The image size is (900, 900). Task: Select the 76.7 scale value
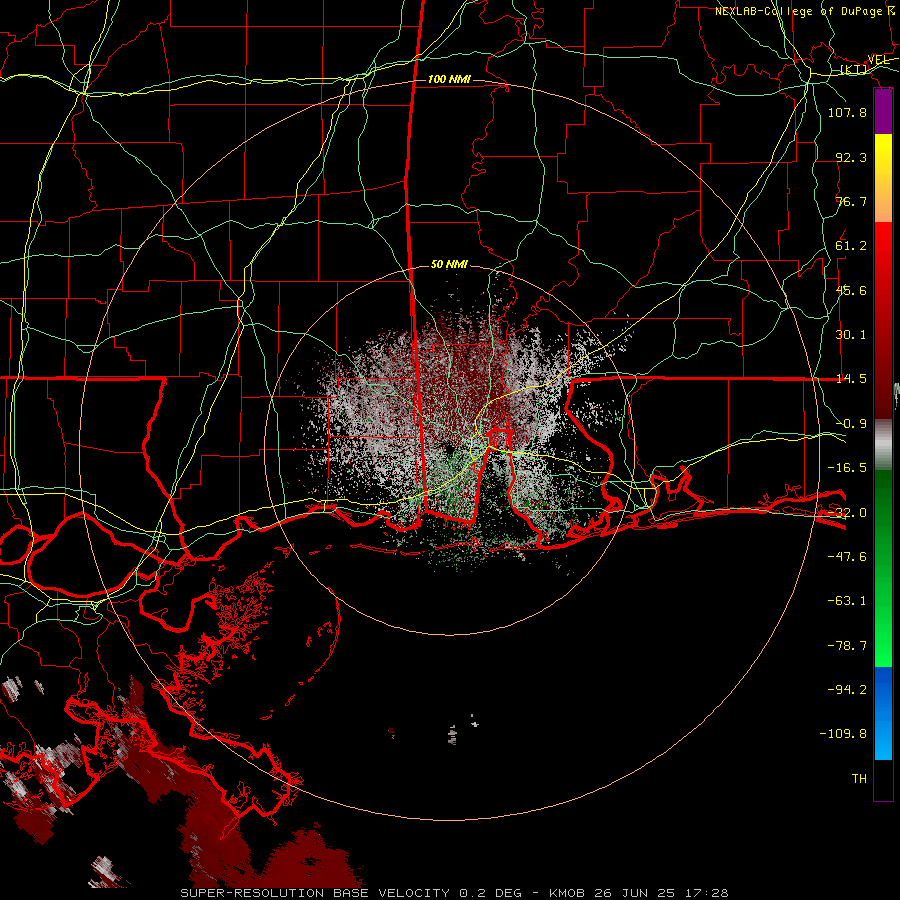coord(851,201)
